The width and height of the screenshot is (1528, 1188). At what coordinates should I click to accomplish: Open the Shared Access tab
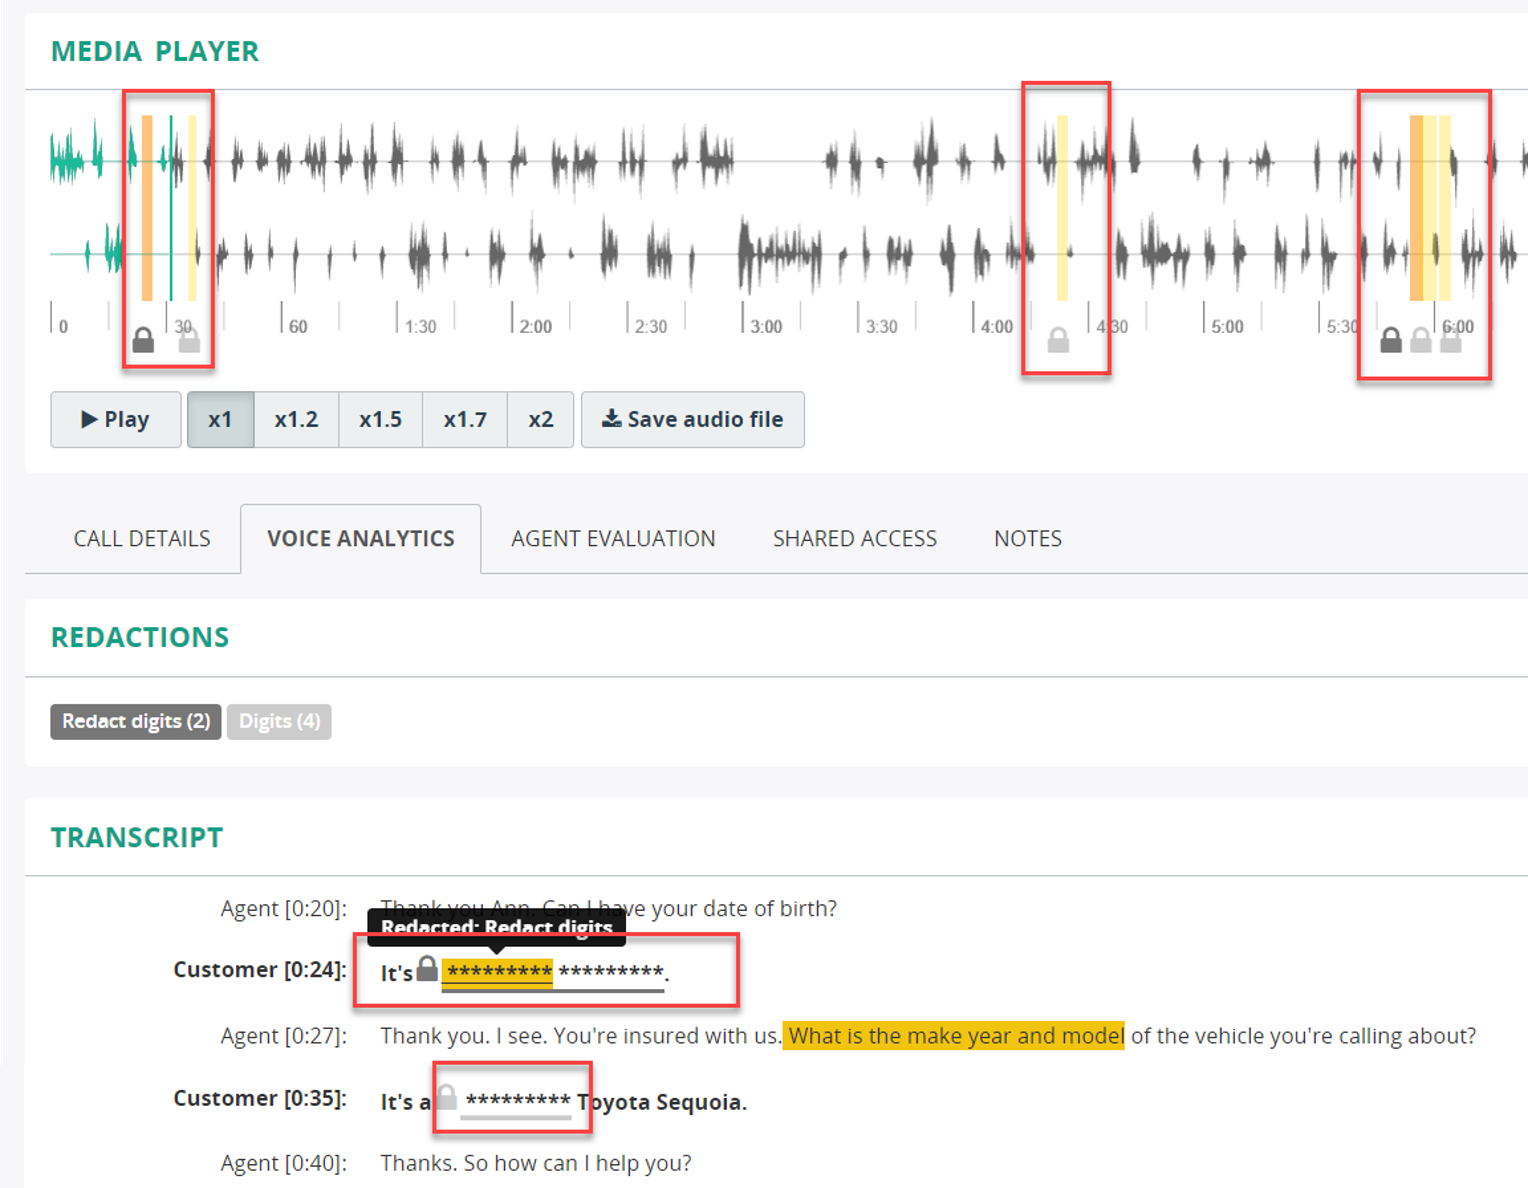[854, 538]
